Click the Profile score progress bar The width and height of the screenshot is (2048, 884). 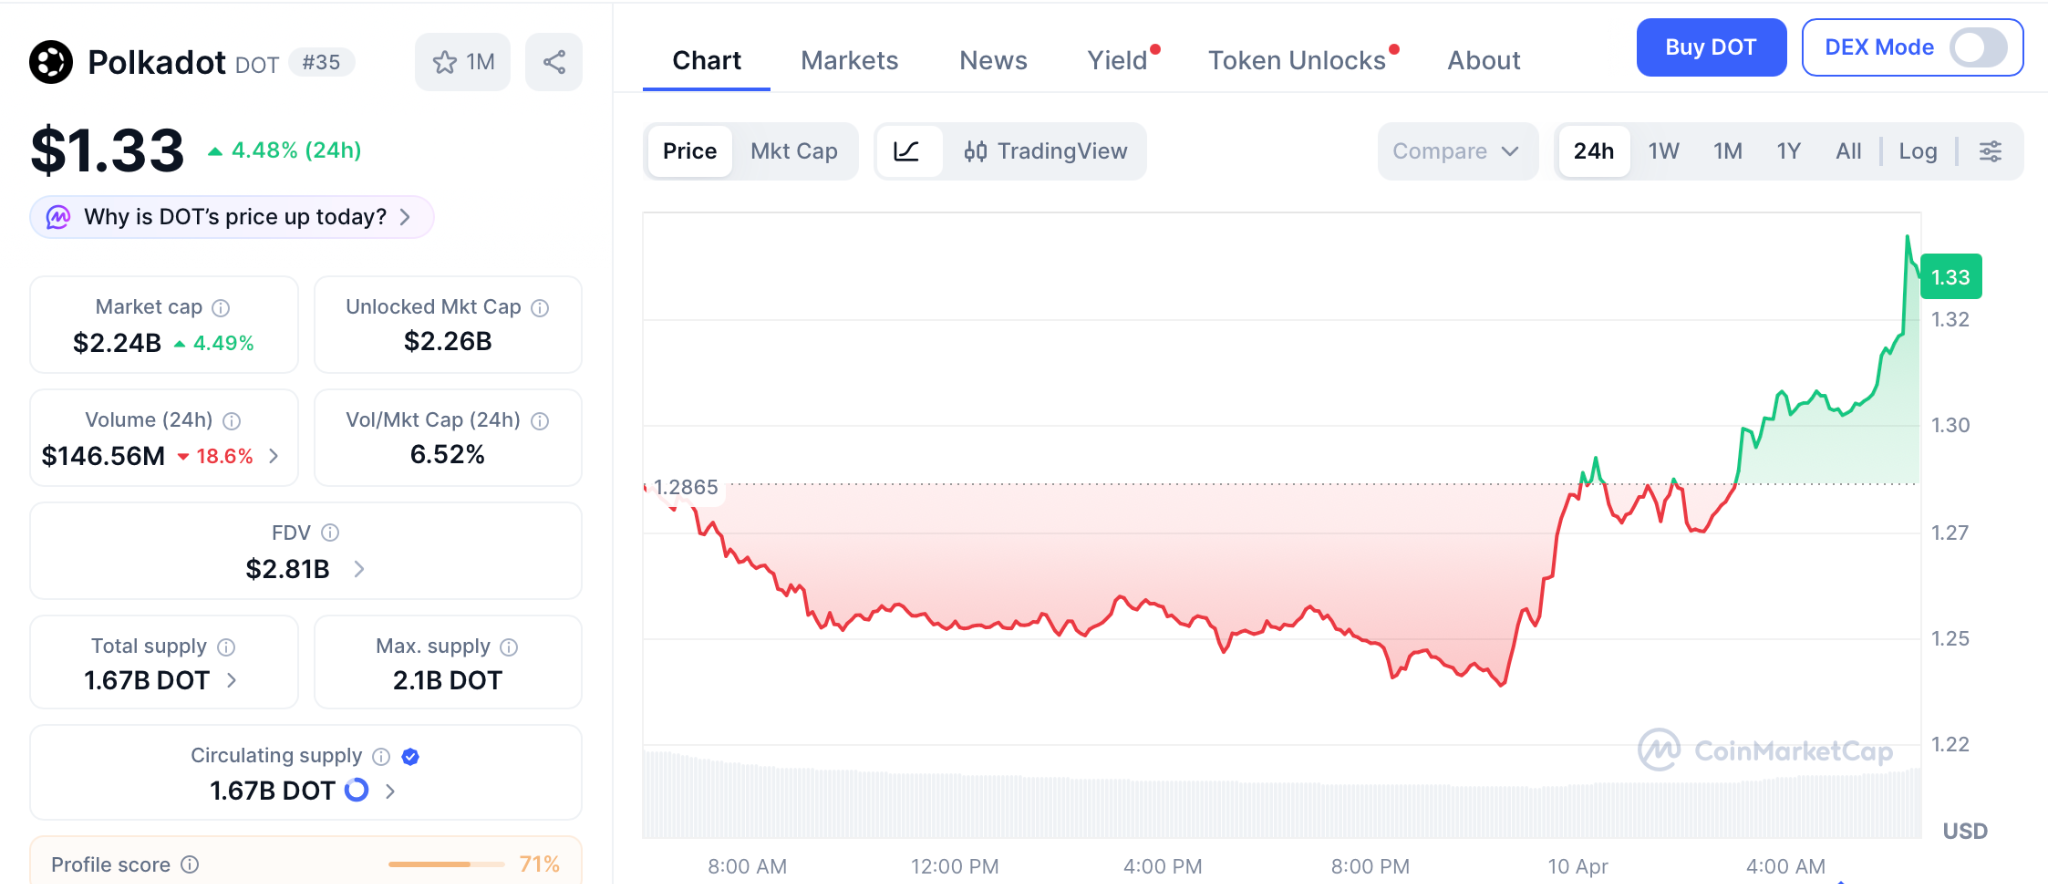(x=446, y=864)
